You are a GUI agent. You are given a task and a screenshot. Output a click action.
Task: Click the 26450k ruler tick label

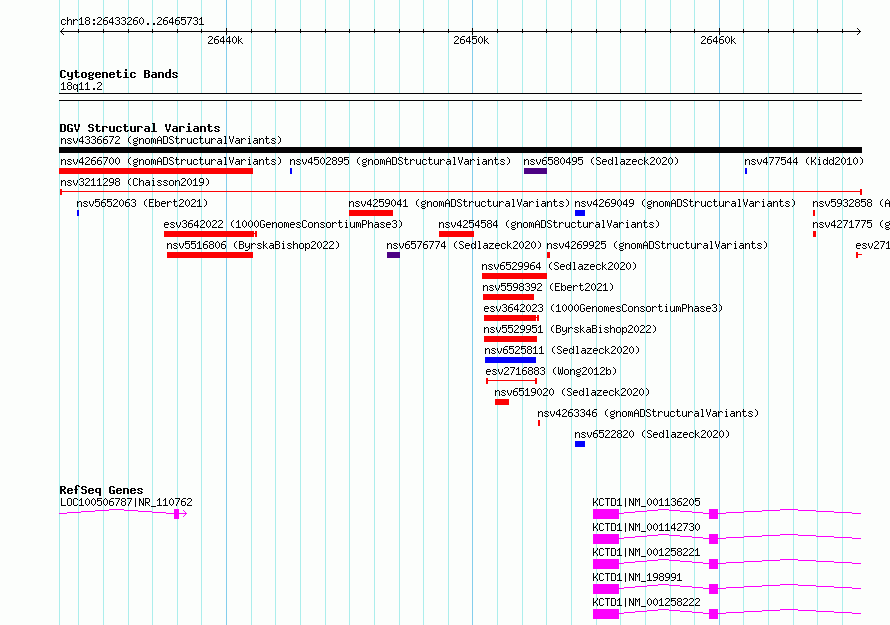(x=471, y=40)
